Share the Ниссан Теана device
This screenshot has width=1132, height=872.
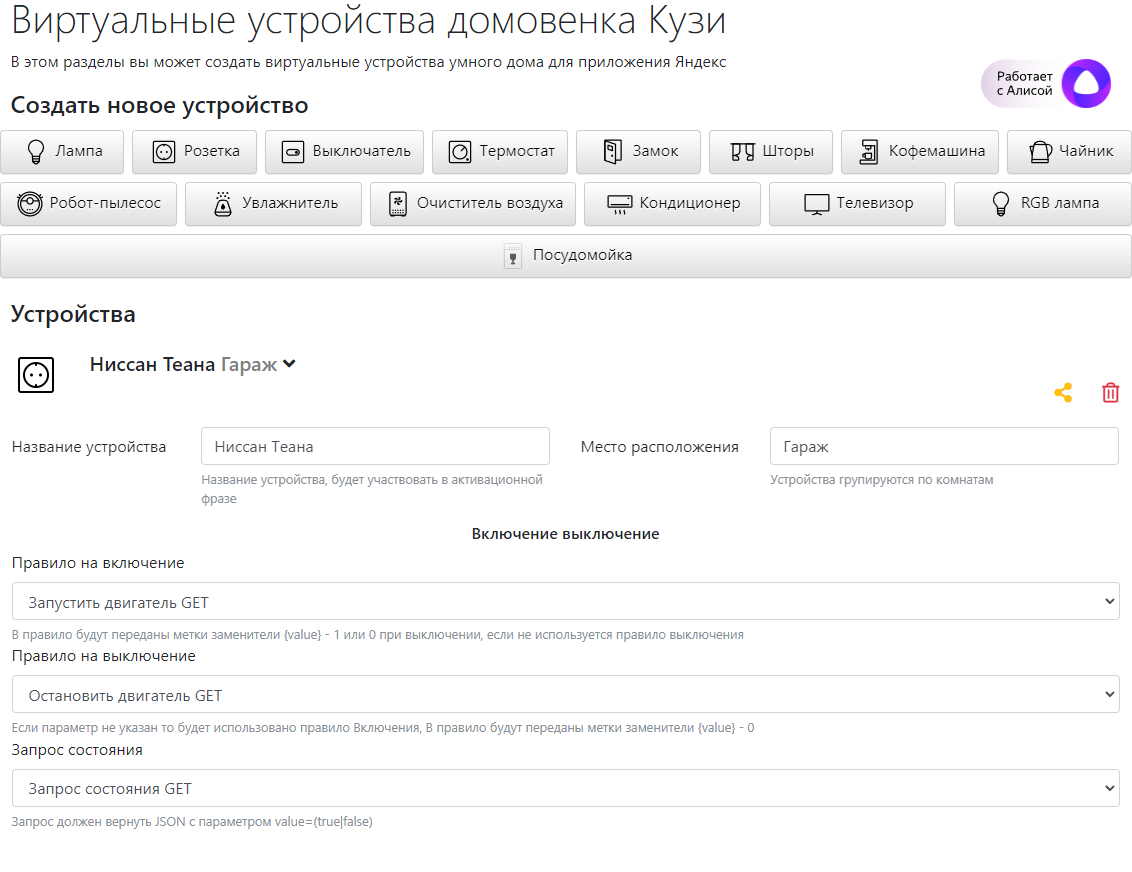point(1063,393)
